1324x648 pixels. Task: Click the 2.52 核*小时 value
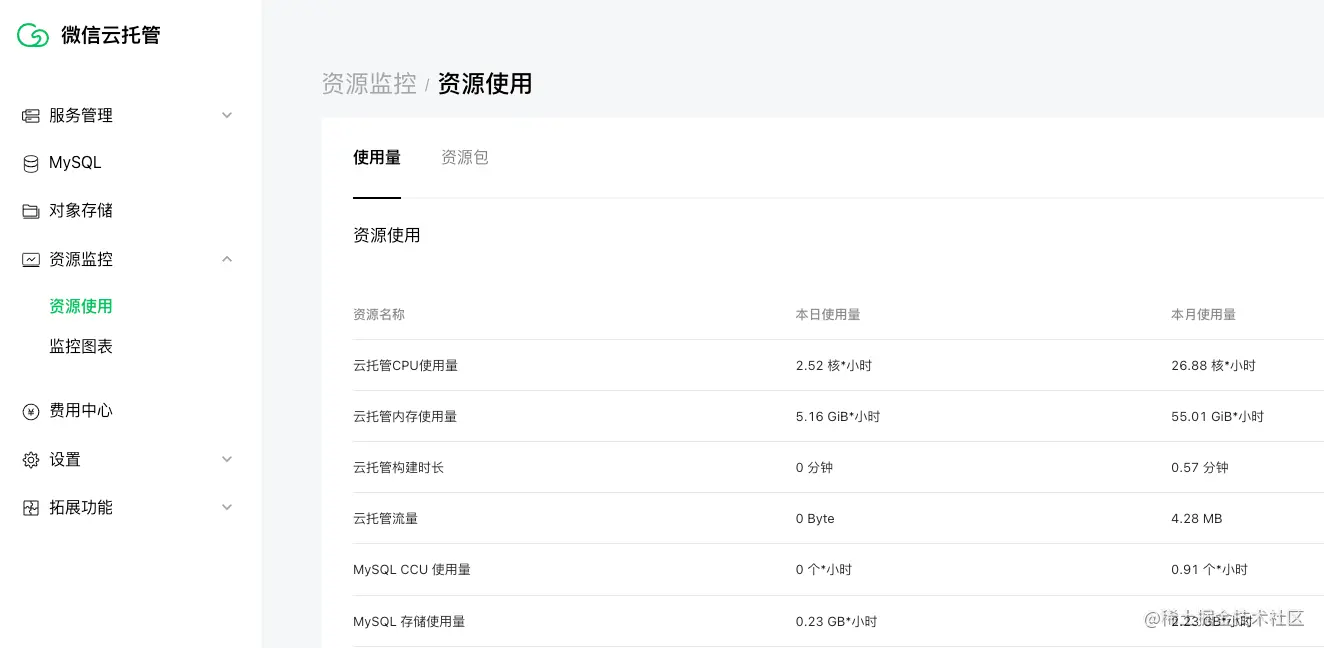[x=834, y=365]
